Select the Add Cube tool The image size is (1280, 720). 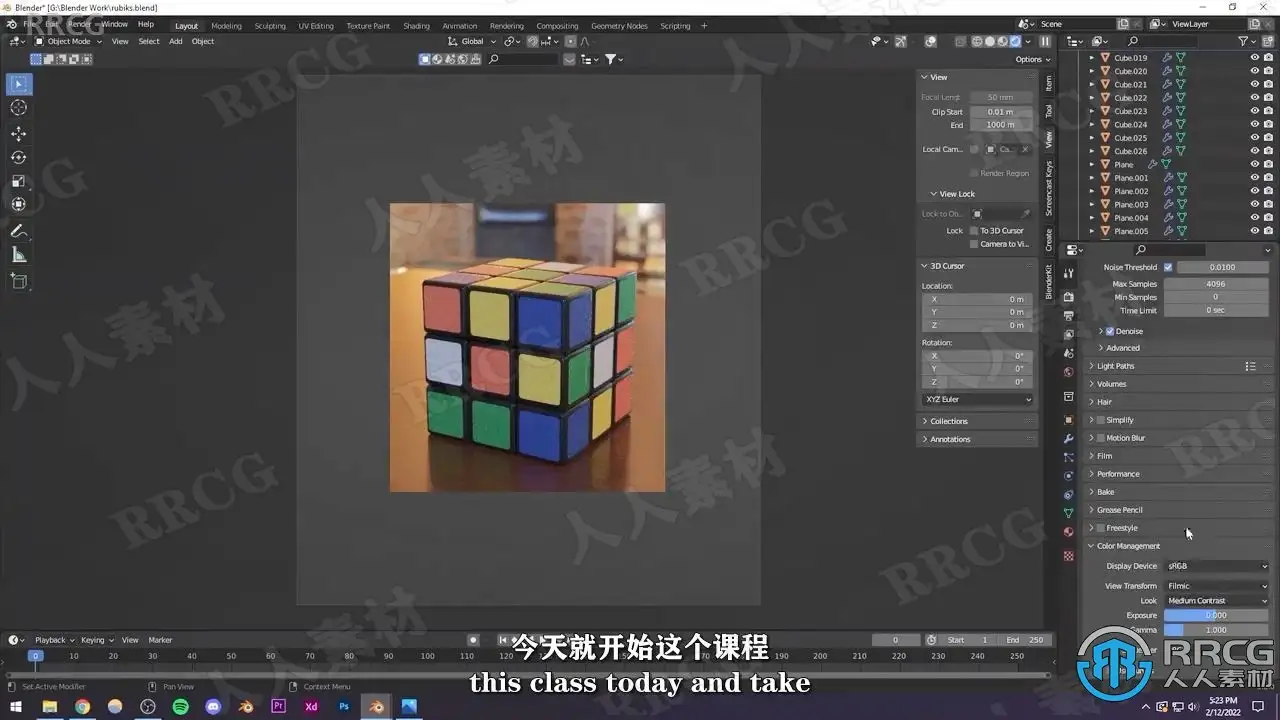click(x=18, y=281)
